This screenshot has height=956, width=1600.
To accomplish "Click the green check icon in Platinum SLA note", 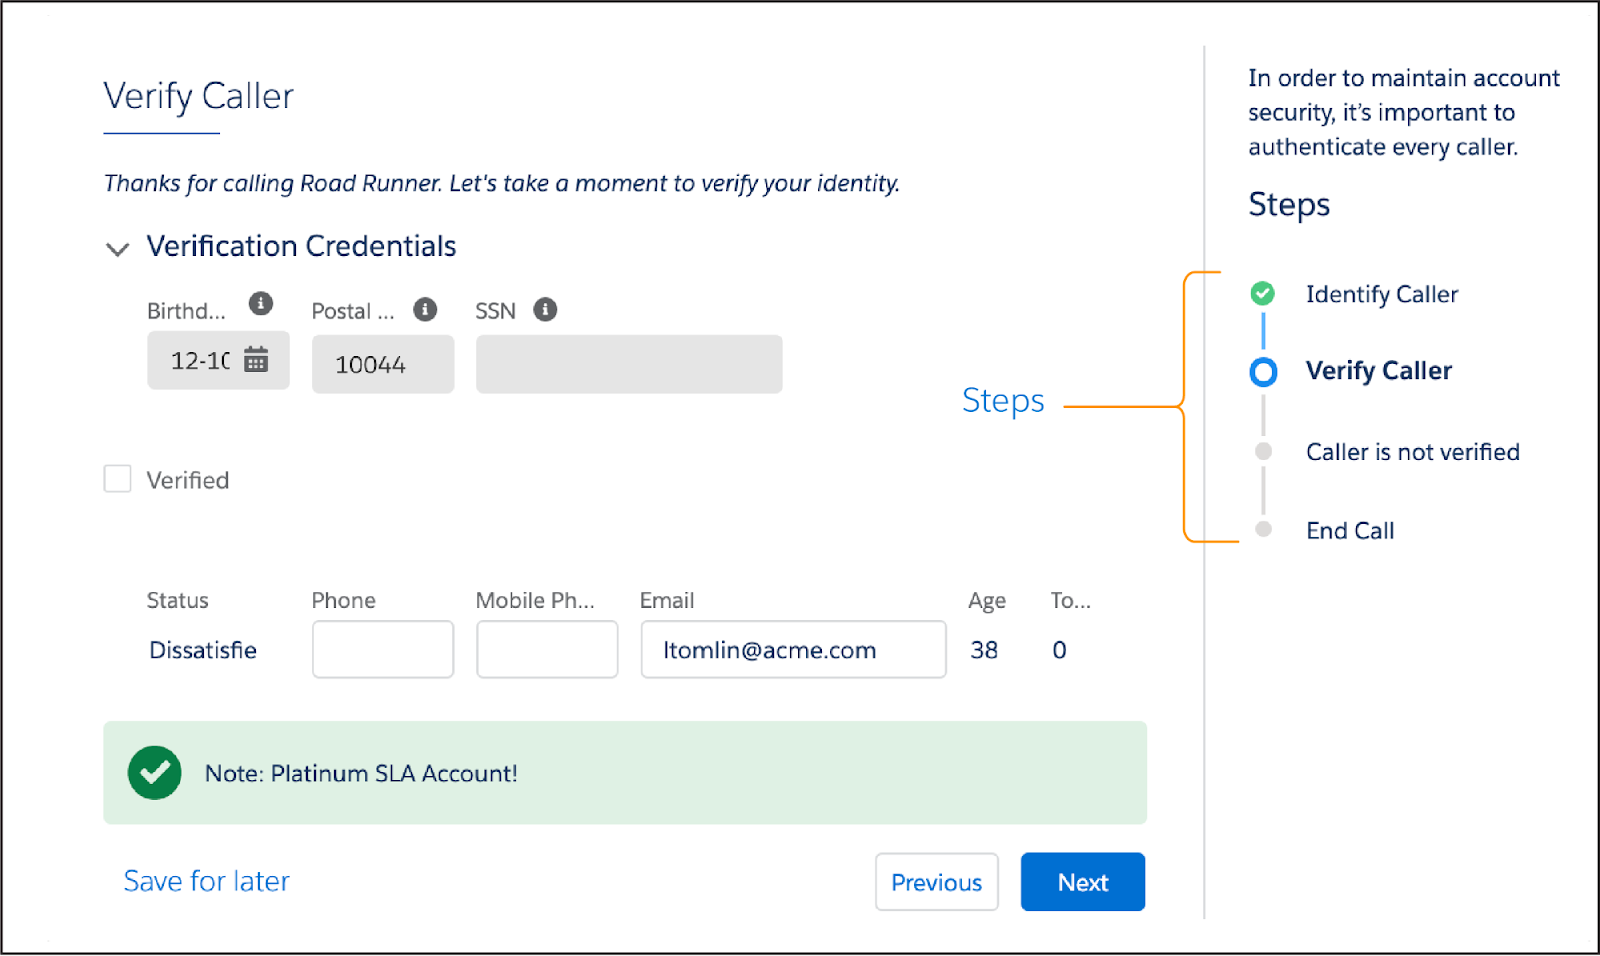I will click(155, 772).
